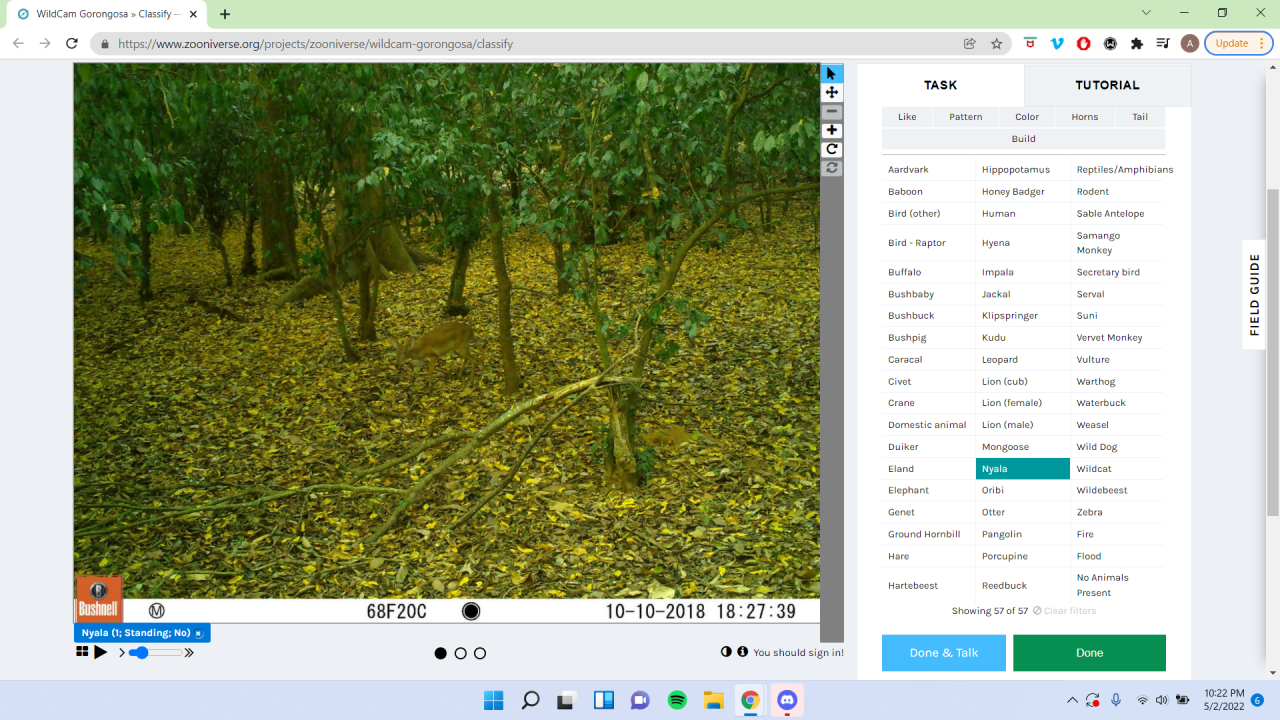
Task: Click the Done & Talk button
Action: (x=944, y=653)
